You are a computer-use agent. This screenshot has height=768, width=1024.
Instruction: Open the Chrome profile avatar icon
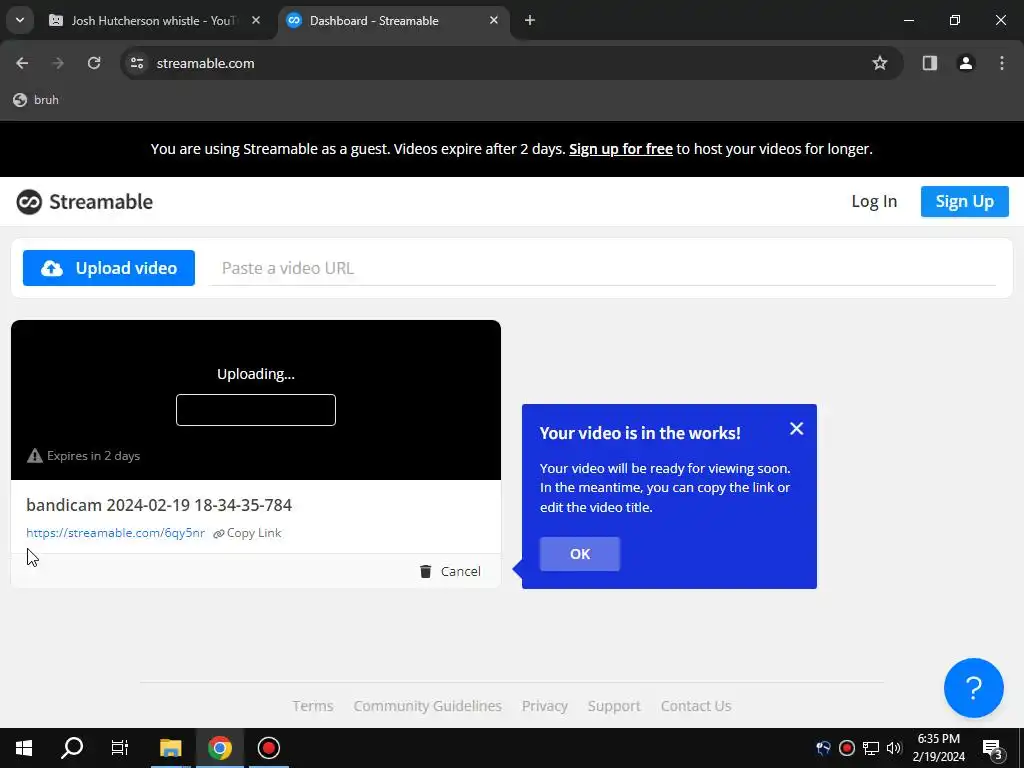pyautogui.click(x=965, y=63)
